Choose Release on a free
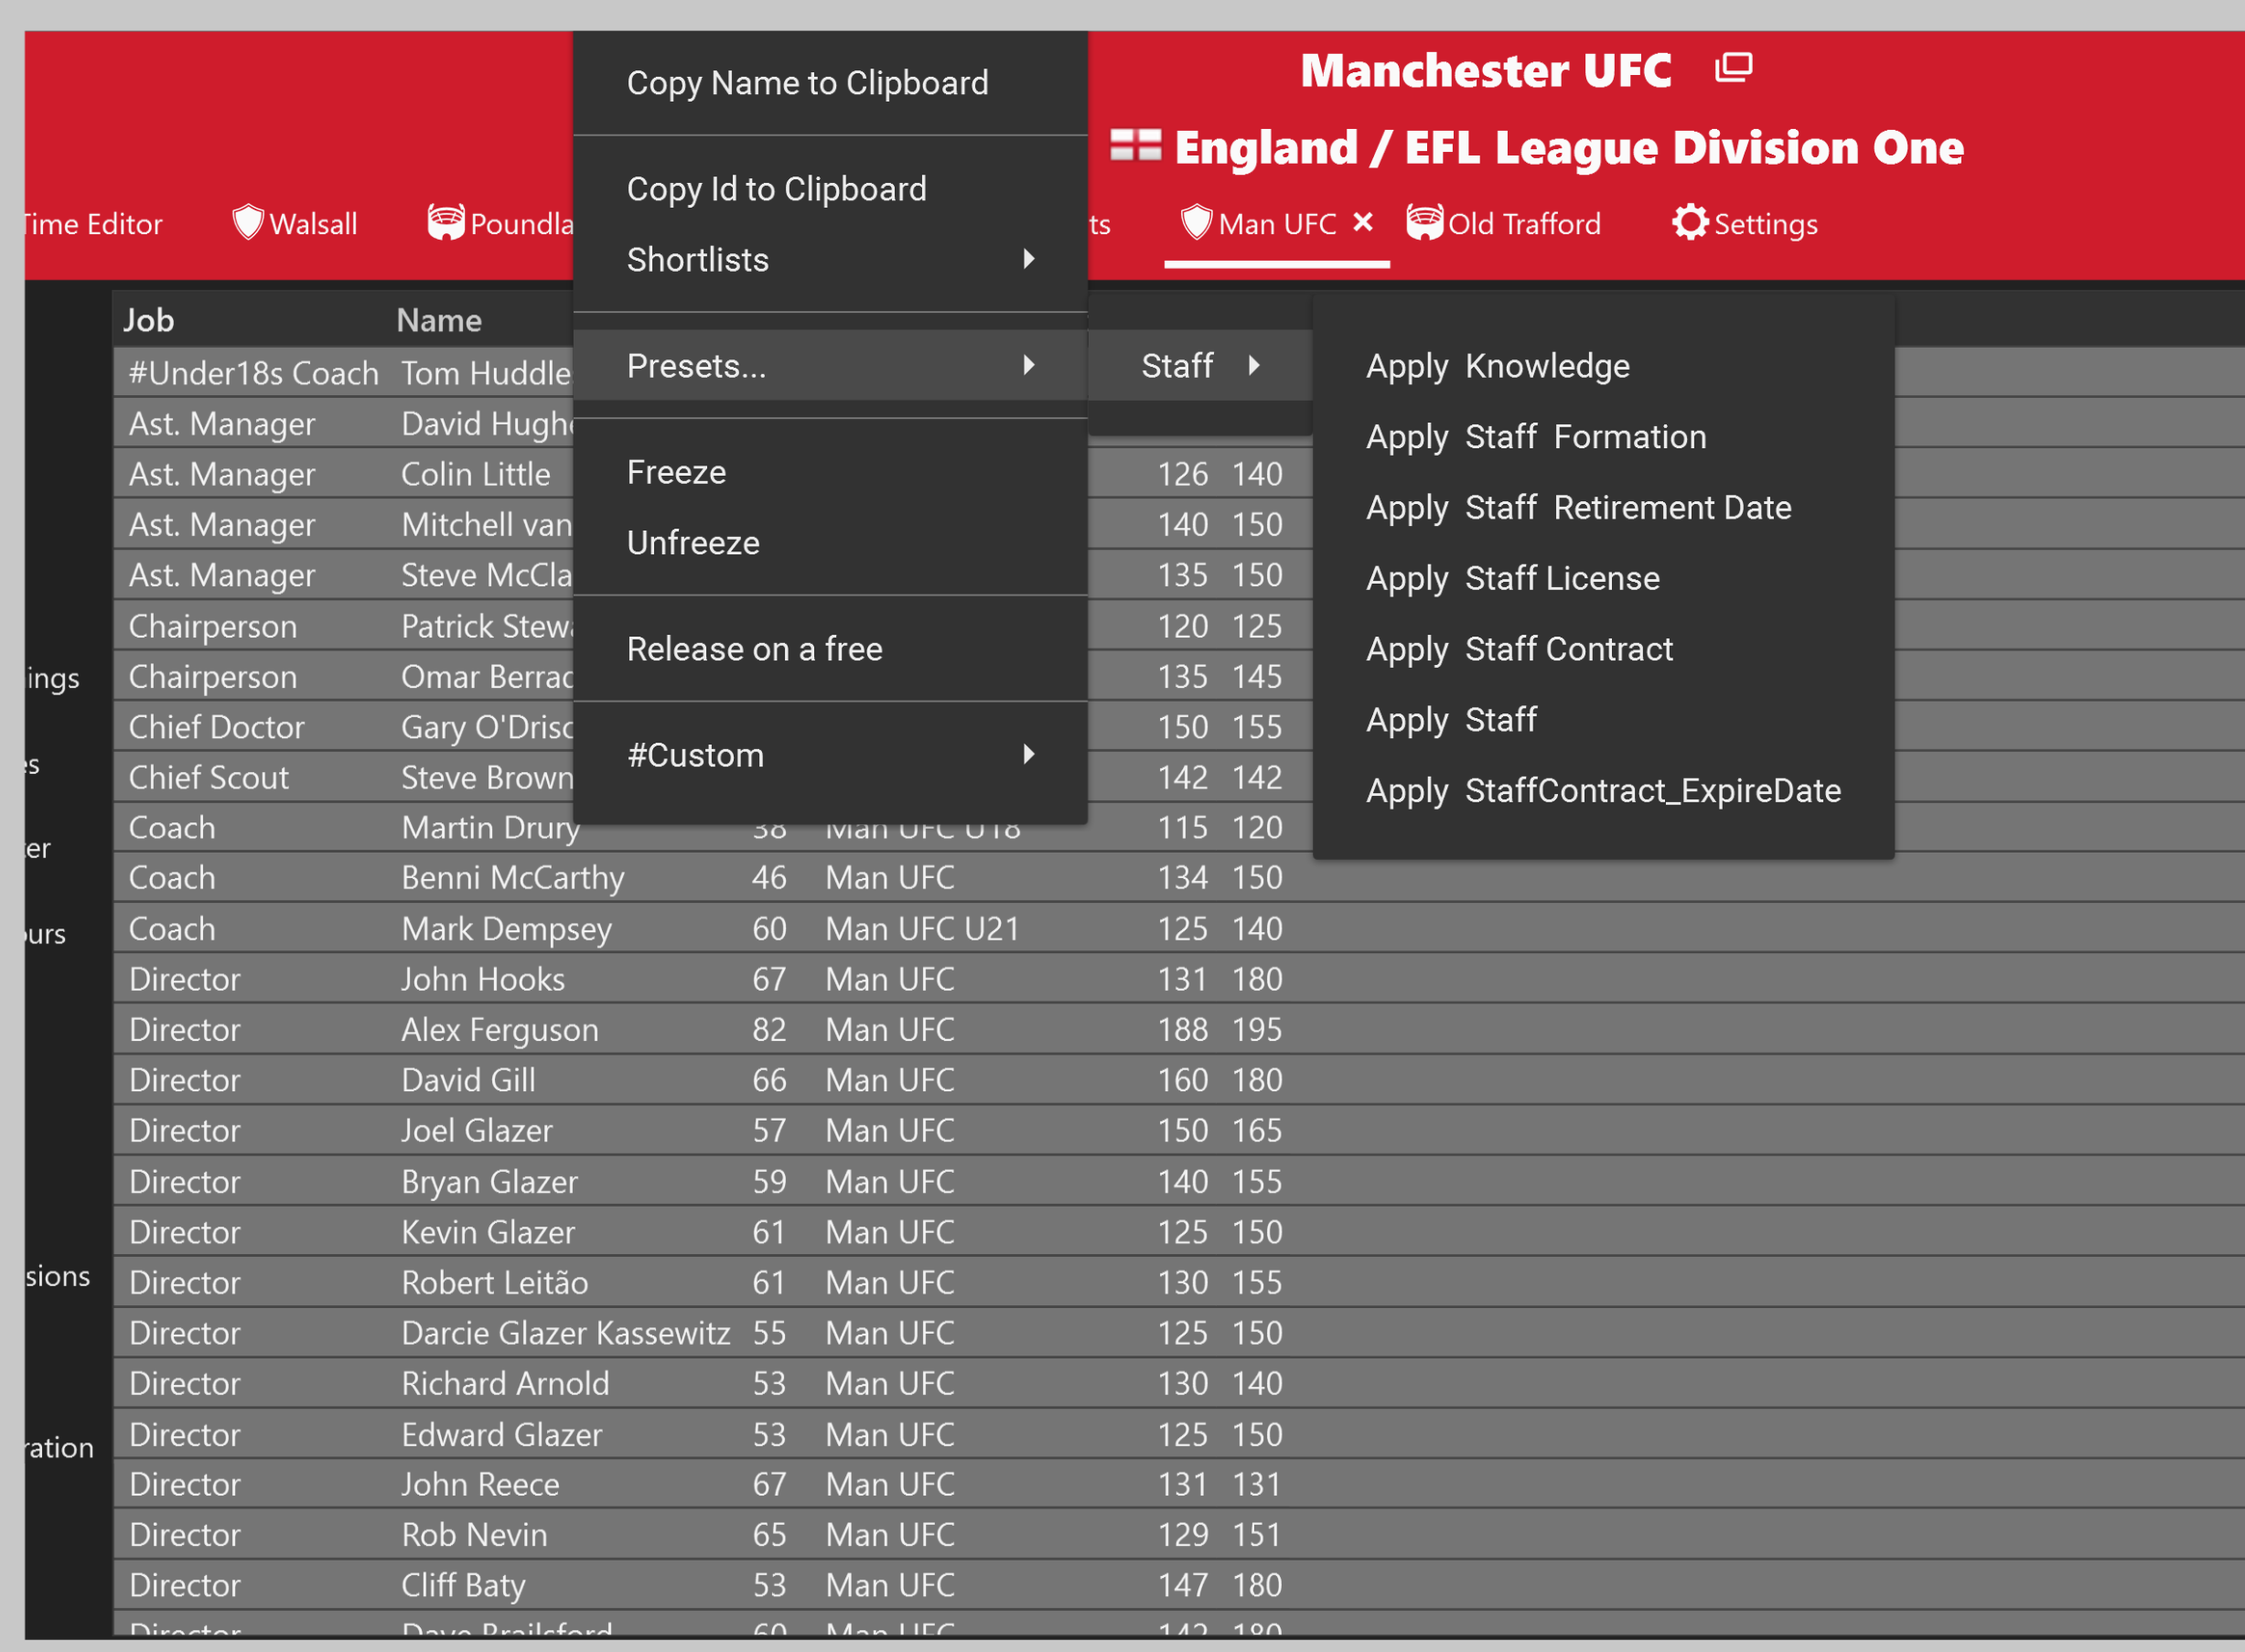This screenshot has width=2245, height=1652. (830, 649)
